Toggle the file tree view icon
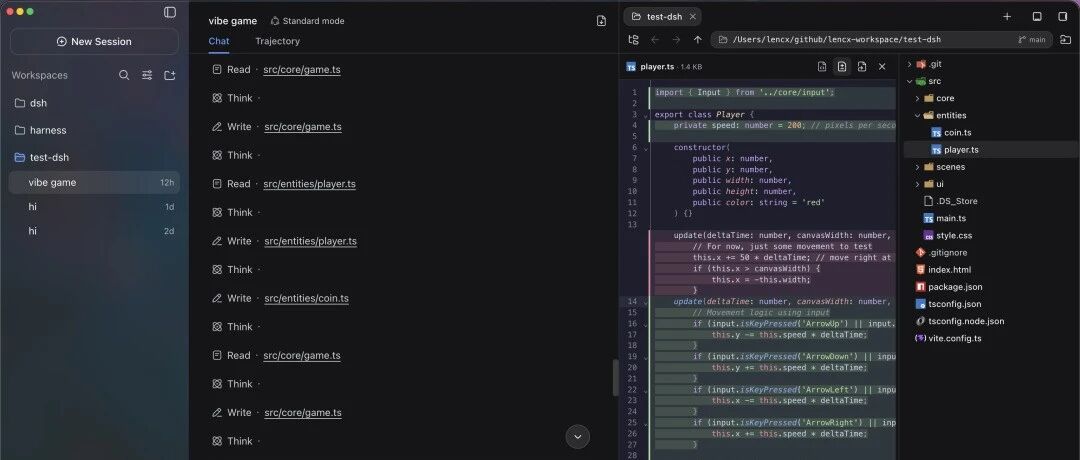This screenshot has height=460, width=1080. tap(634, 40)
